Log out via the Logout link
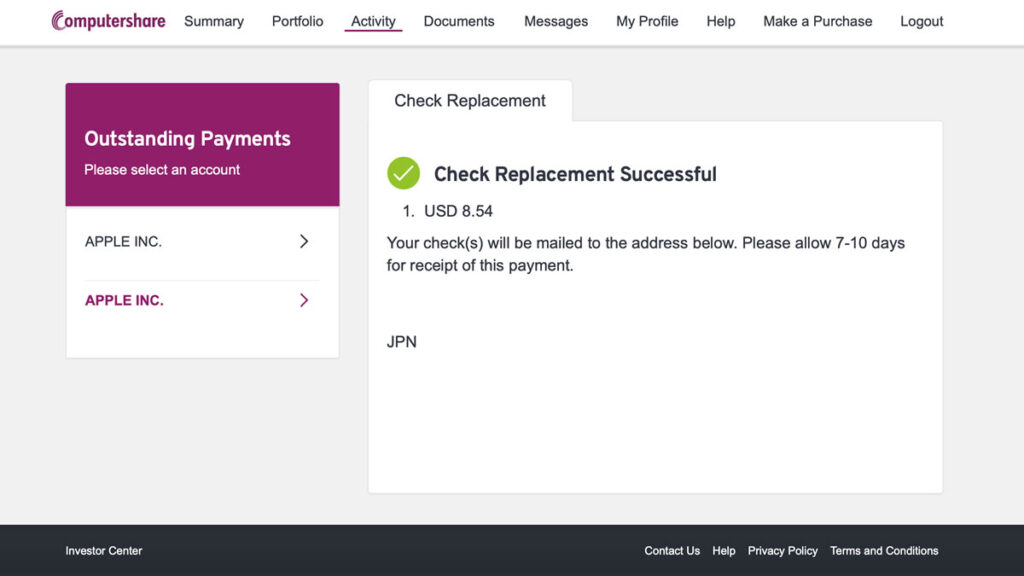 tap(921, 22)
